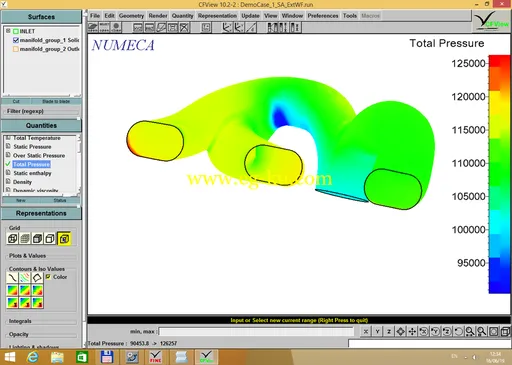
Task: Click the Y view projection button
Action: 377,331
